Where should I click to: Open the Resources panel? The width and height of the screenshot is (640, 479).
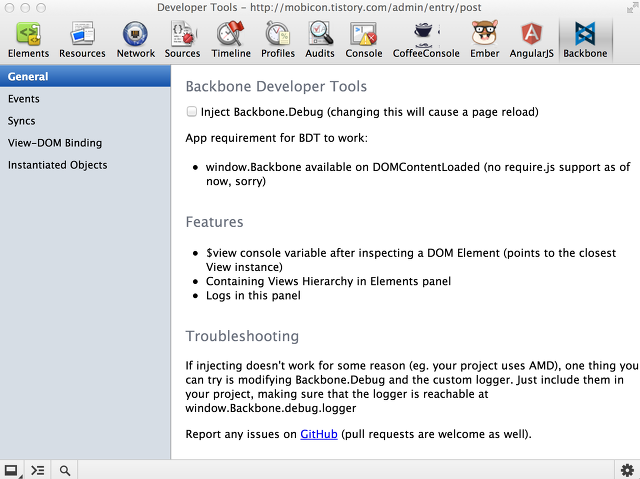[x=82, y=40]
